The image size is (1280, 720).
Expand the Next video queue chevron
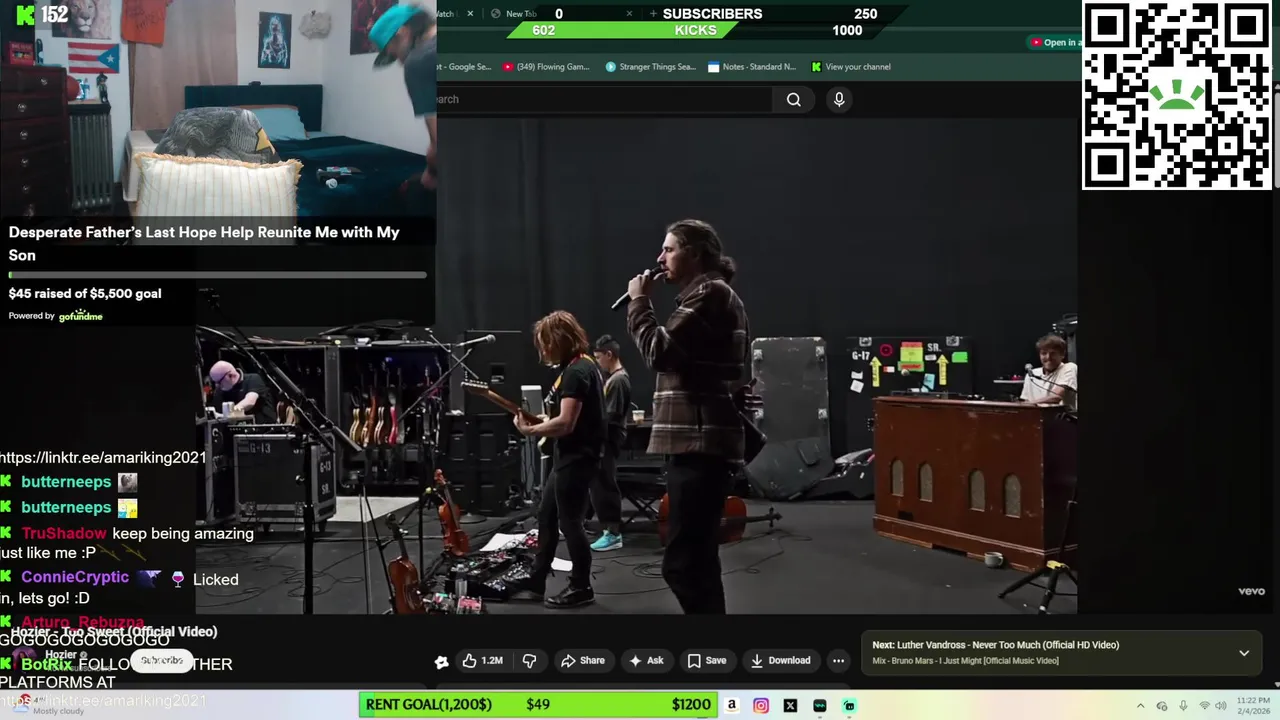pyautogui.click(x=1244, y=653)
